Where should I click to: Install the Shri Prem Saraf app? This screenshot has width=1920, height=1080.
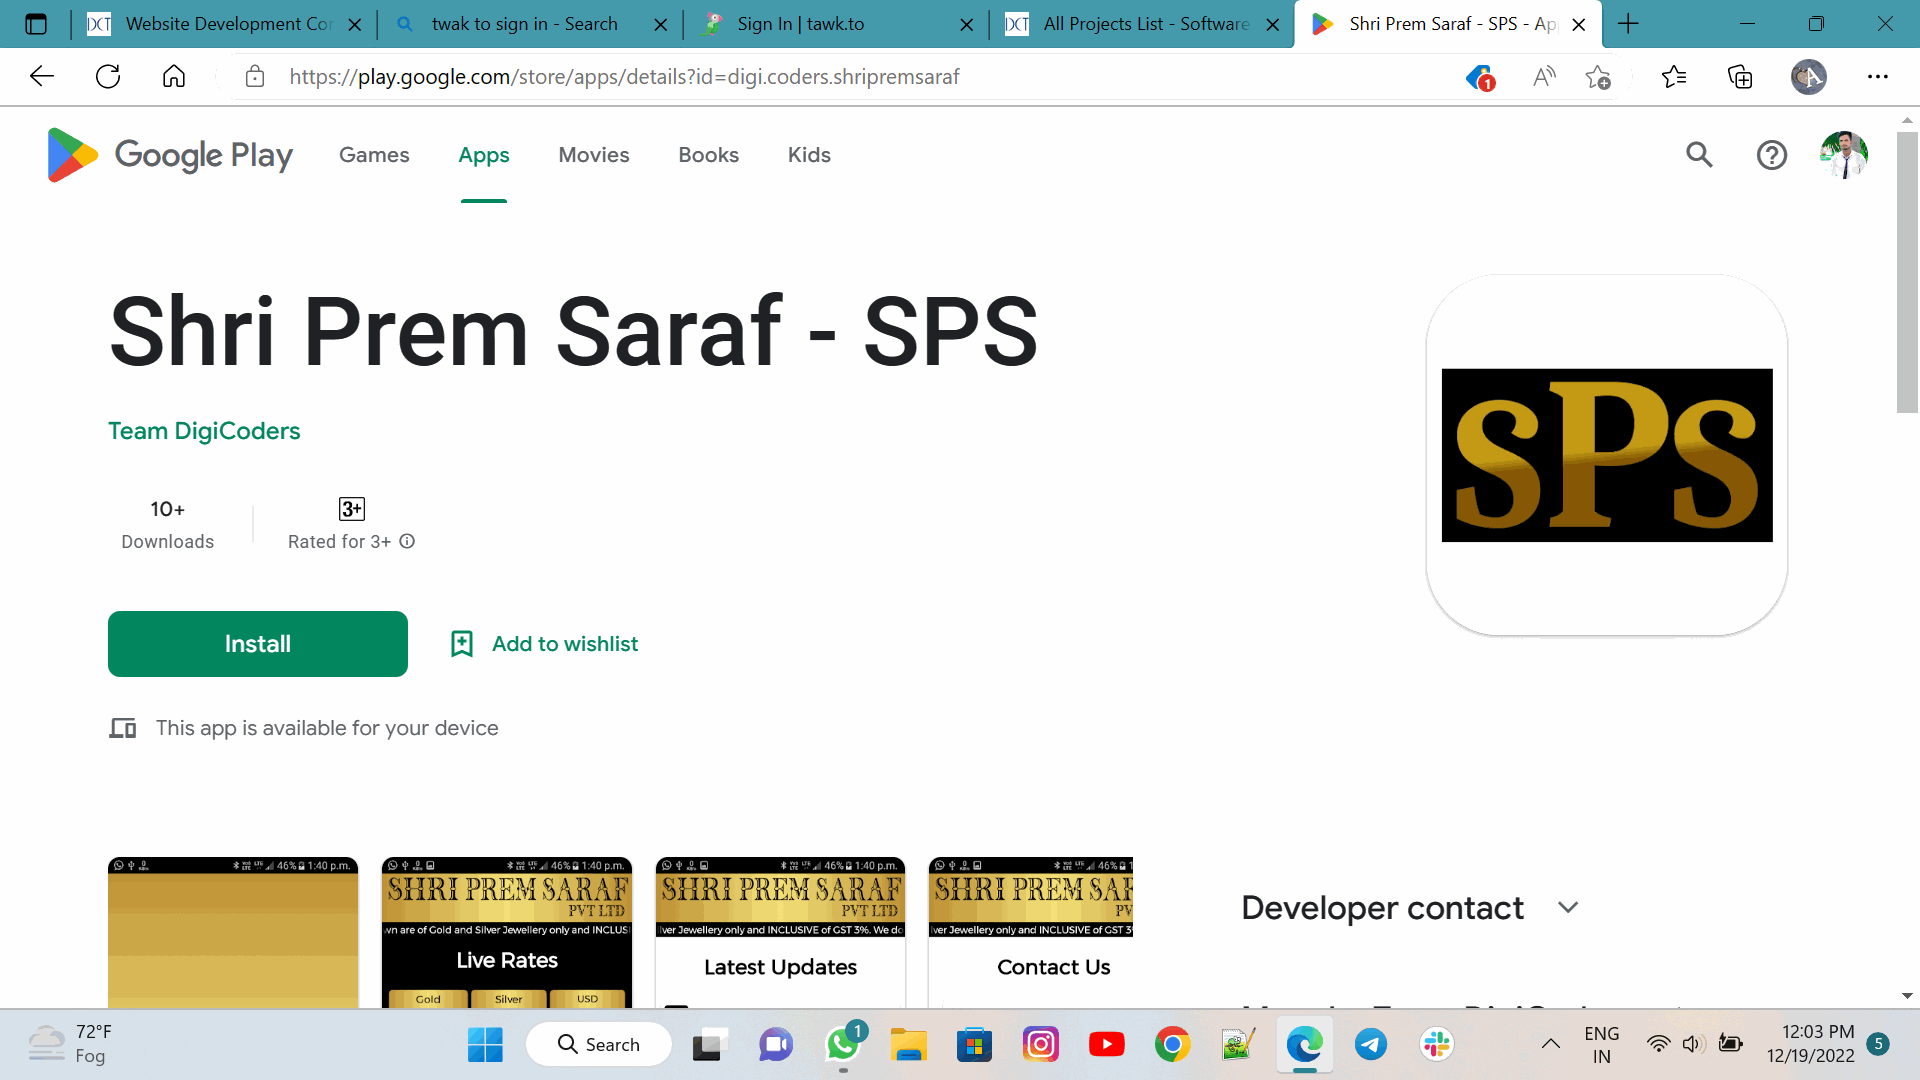click(258, 644)
